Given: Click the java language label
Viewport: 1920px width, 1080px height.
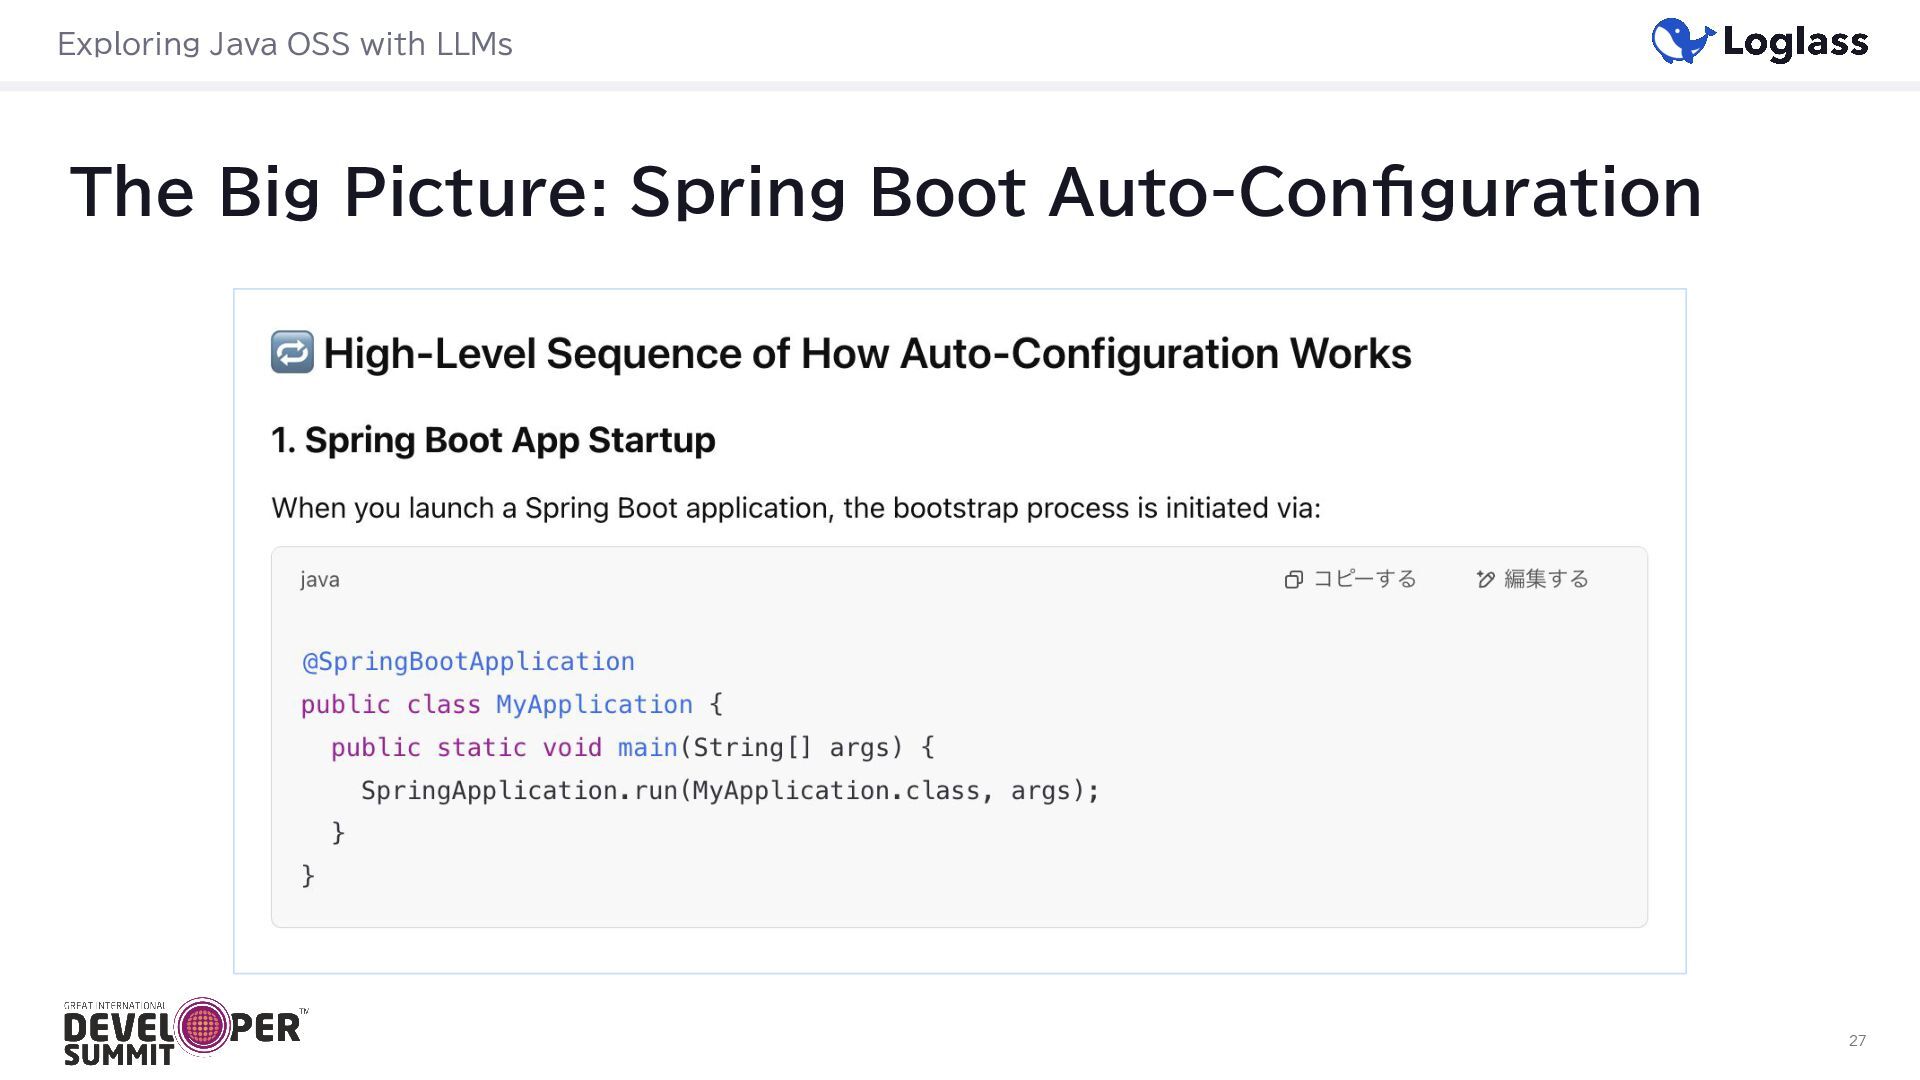Looking at the screenshot, I should tap(319, 580).
